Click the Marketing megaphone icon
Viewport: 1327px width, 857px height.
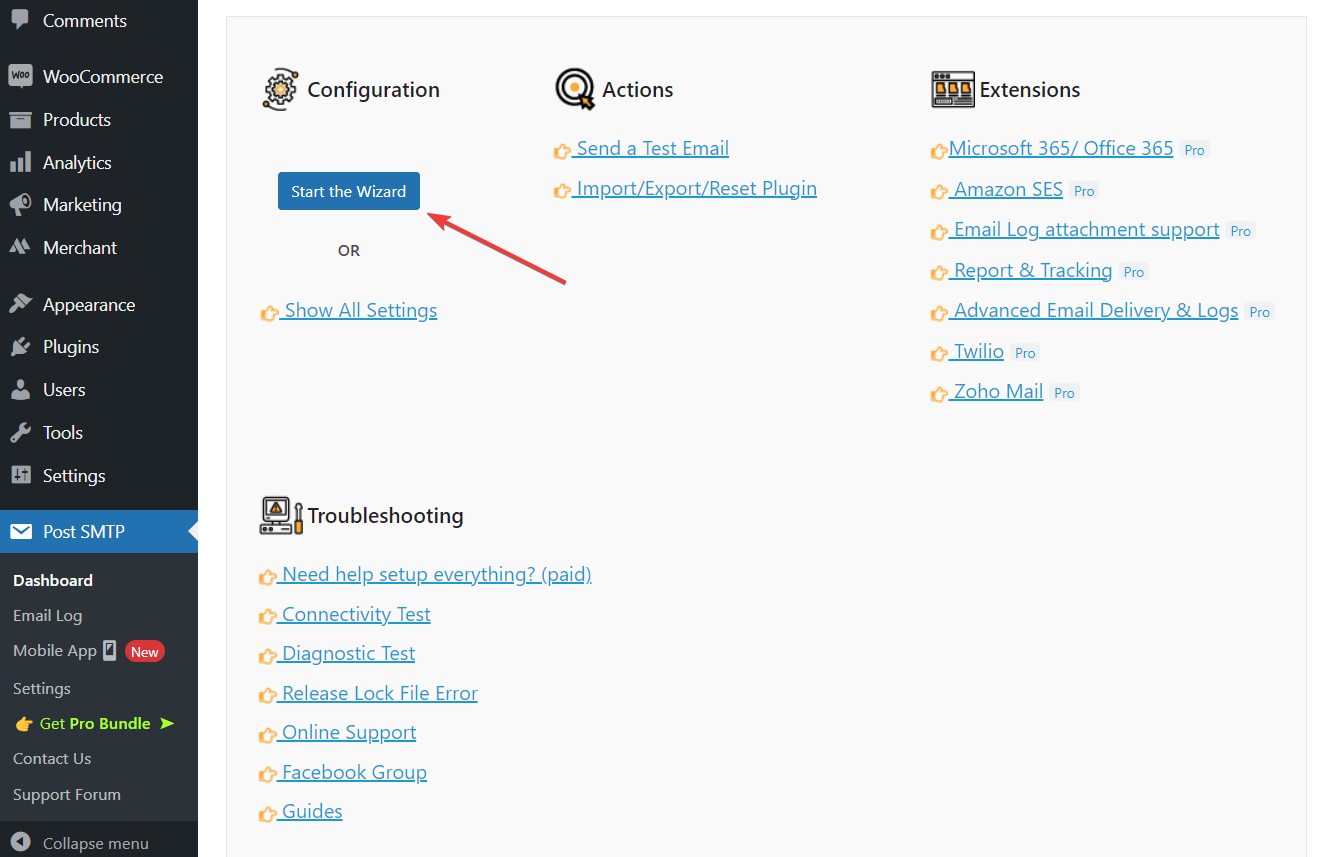point(20,205)
